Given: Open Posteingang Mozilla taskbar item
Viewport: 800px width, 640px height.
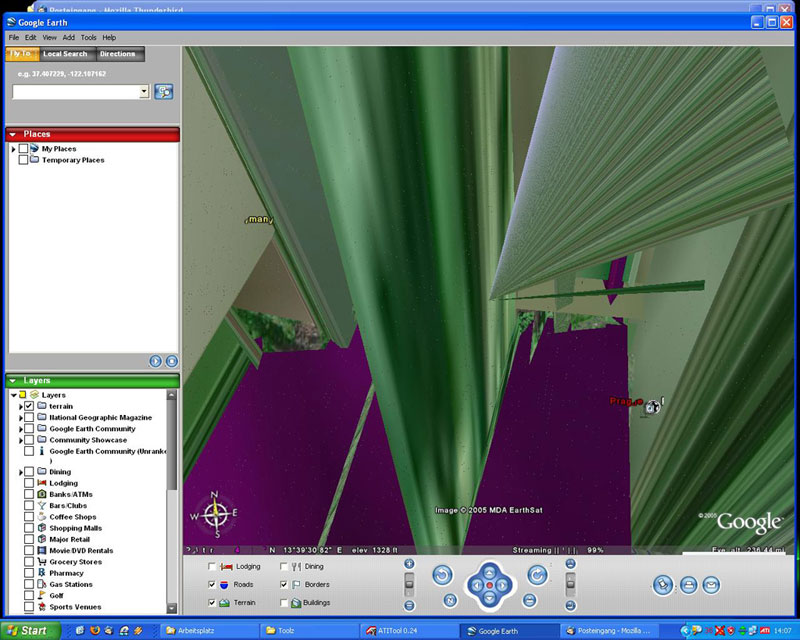Looking at the screenshot, I should pos(608,631).
